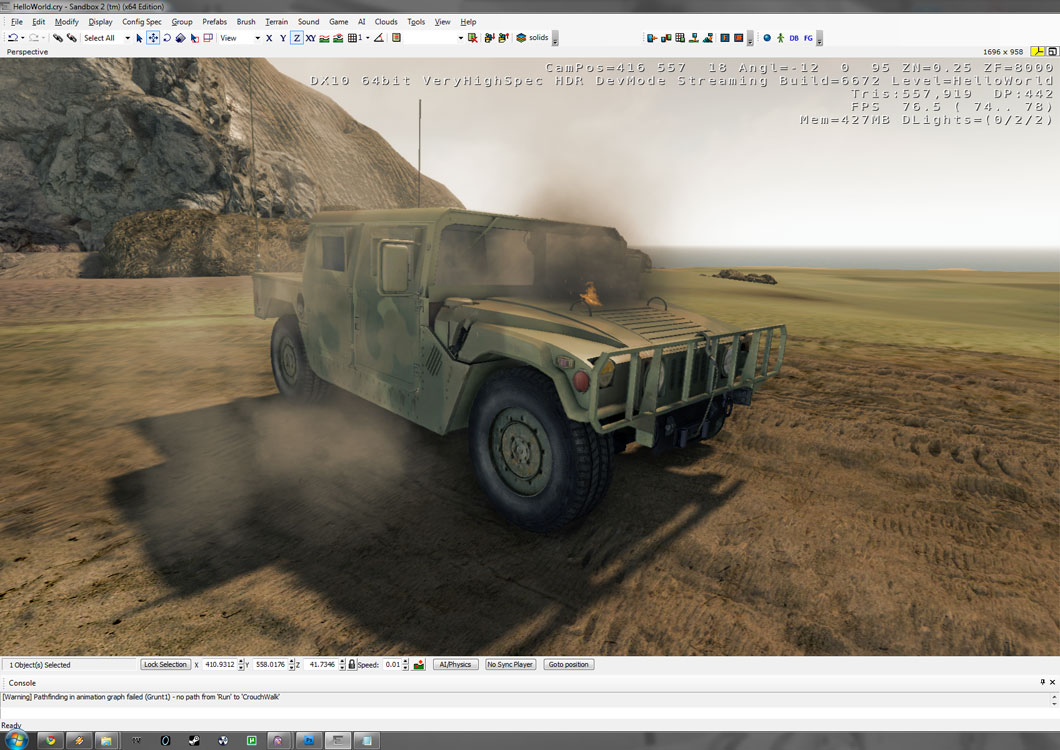Screen dimensions: 1060x750
Task: Click the Y coordinate input field
Action: pyautogui.click(x=270, y=664)
